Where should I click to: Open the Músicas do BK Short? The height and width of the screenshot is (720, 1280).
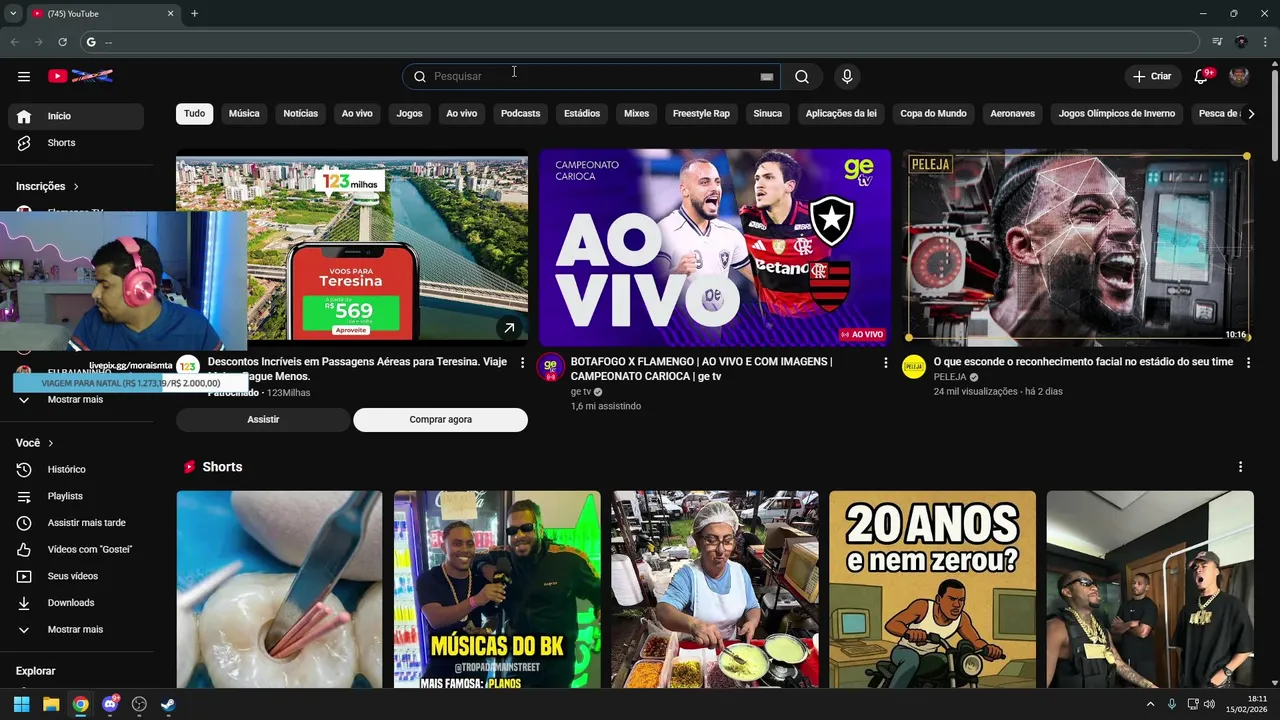point(497,589)
